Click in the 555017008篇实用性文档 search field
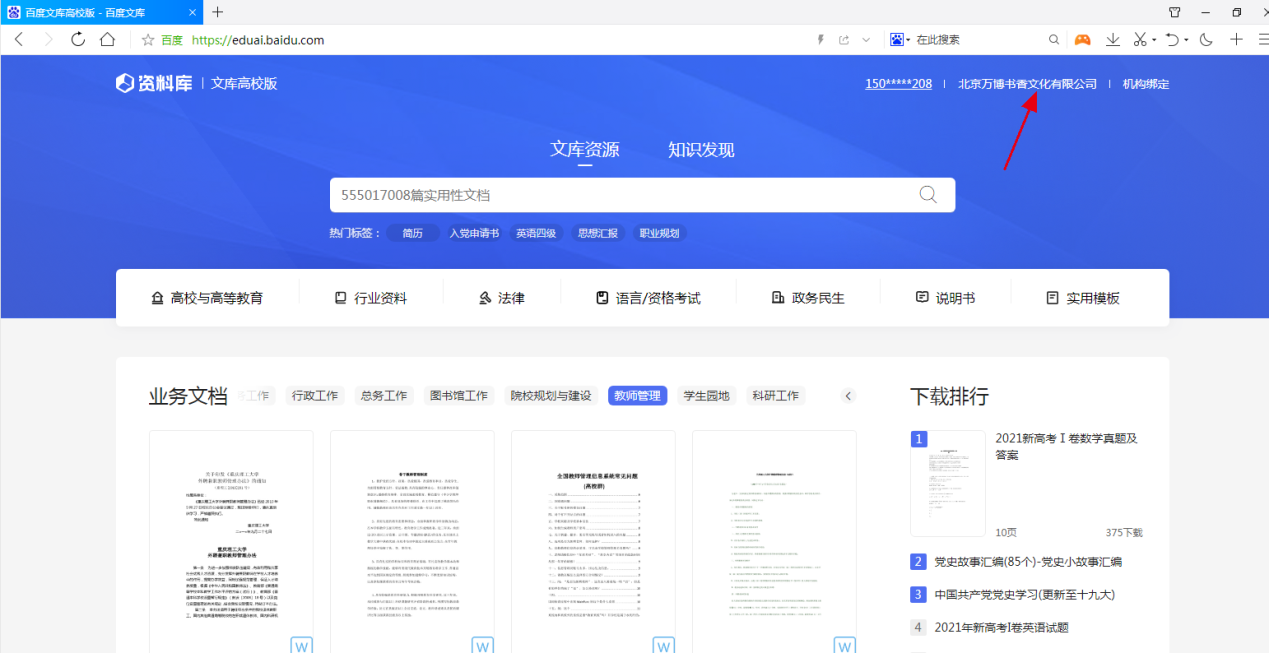Image resolution: width=1269 pixels, height=653 pixels. [x=620, y=195]
